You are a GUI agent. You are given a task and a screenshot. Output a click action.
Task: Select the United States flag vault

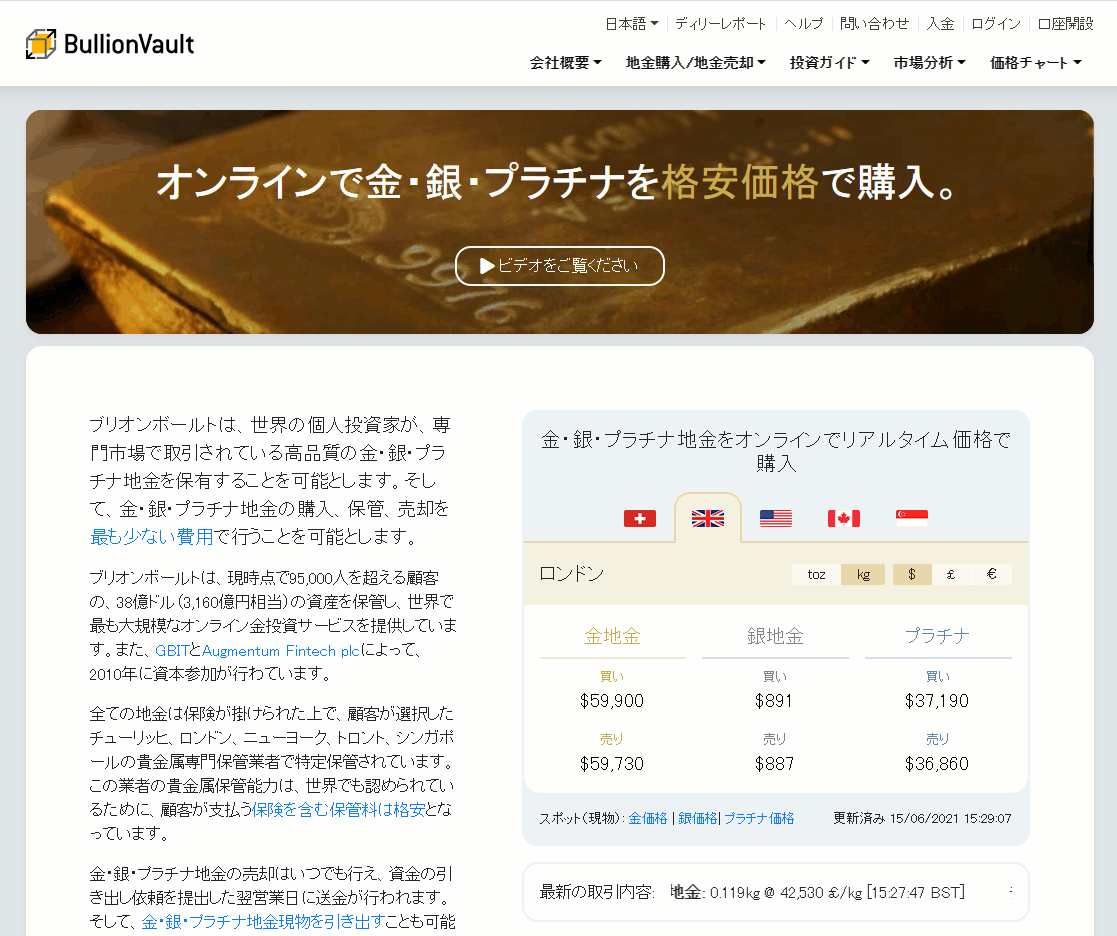tap(775, 518)
